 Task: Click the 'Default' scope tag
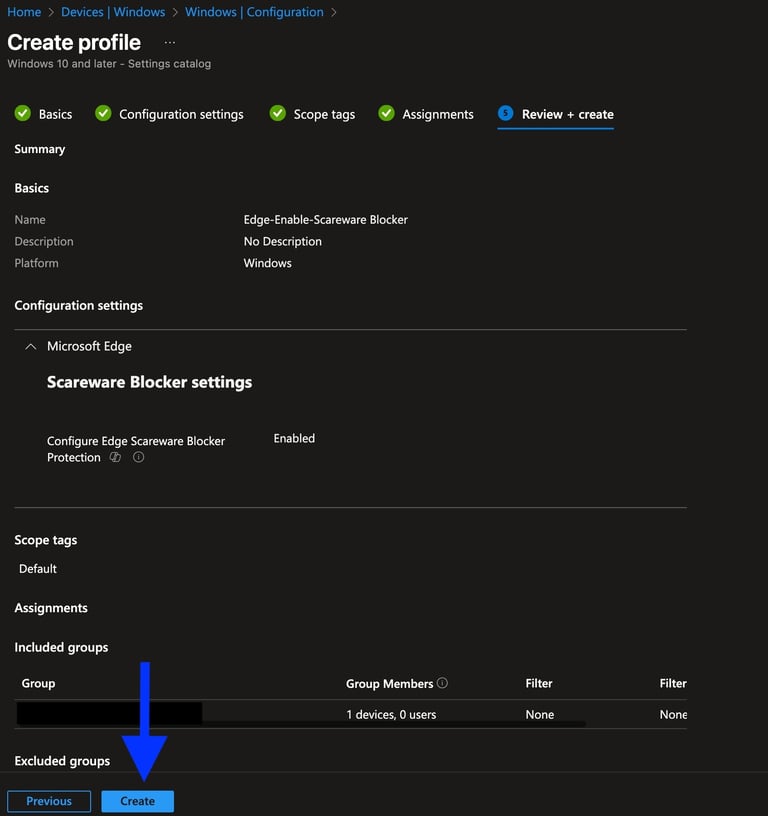(x=38, y=569)
